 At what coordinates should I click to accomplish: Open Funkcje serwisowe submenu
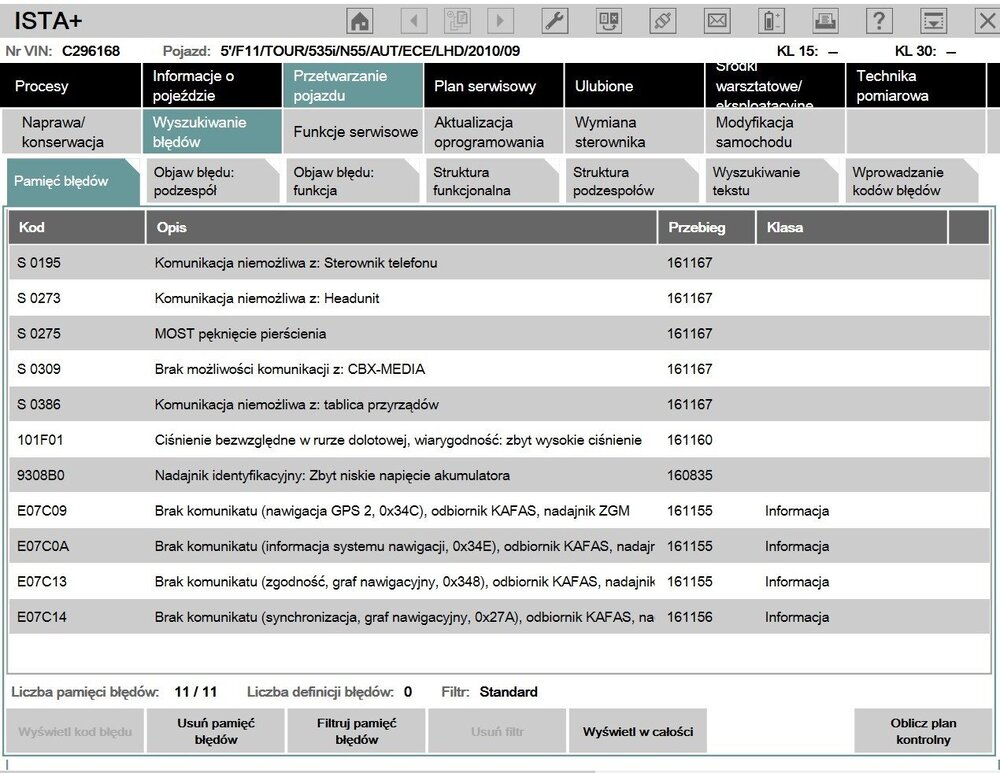(353, 131)
